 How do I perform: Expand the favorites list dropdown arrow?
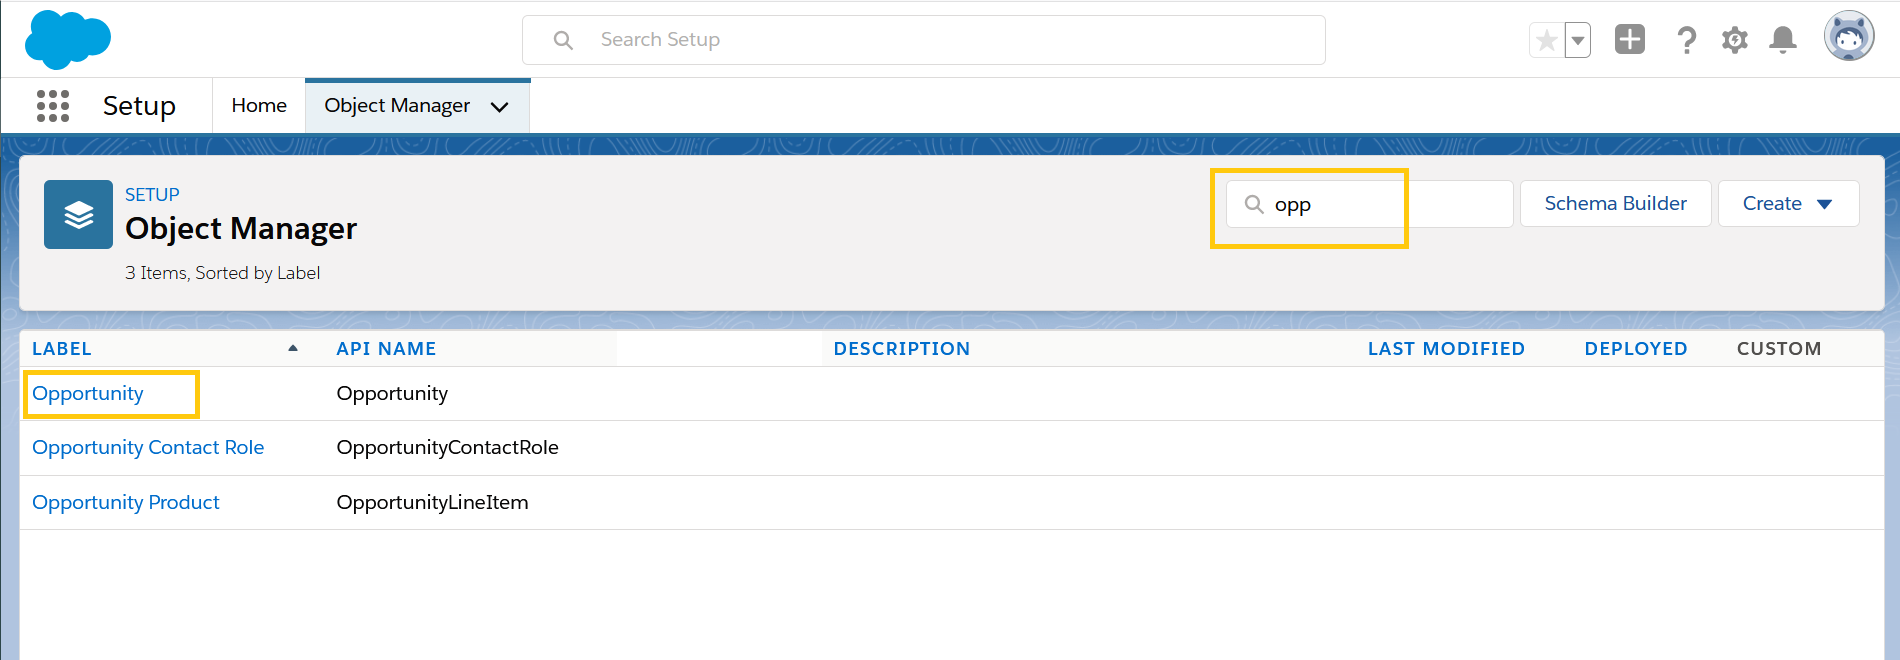[1578, 41]
